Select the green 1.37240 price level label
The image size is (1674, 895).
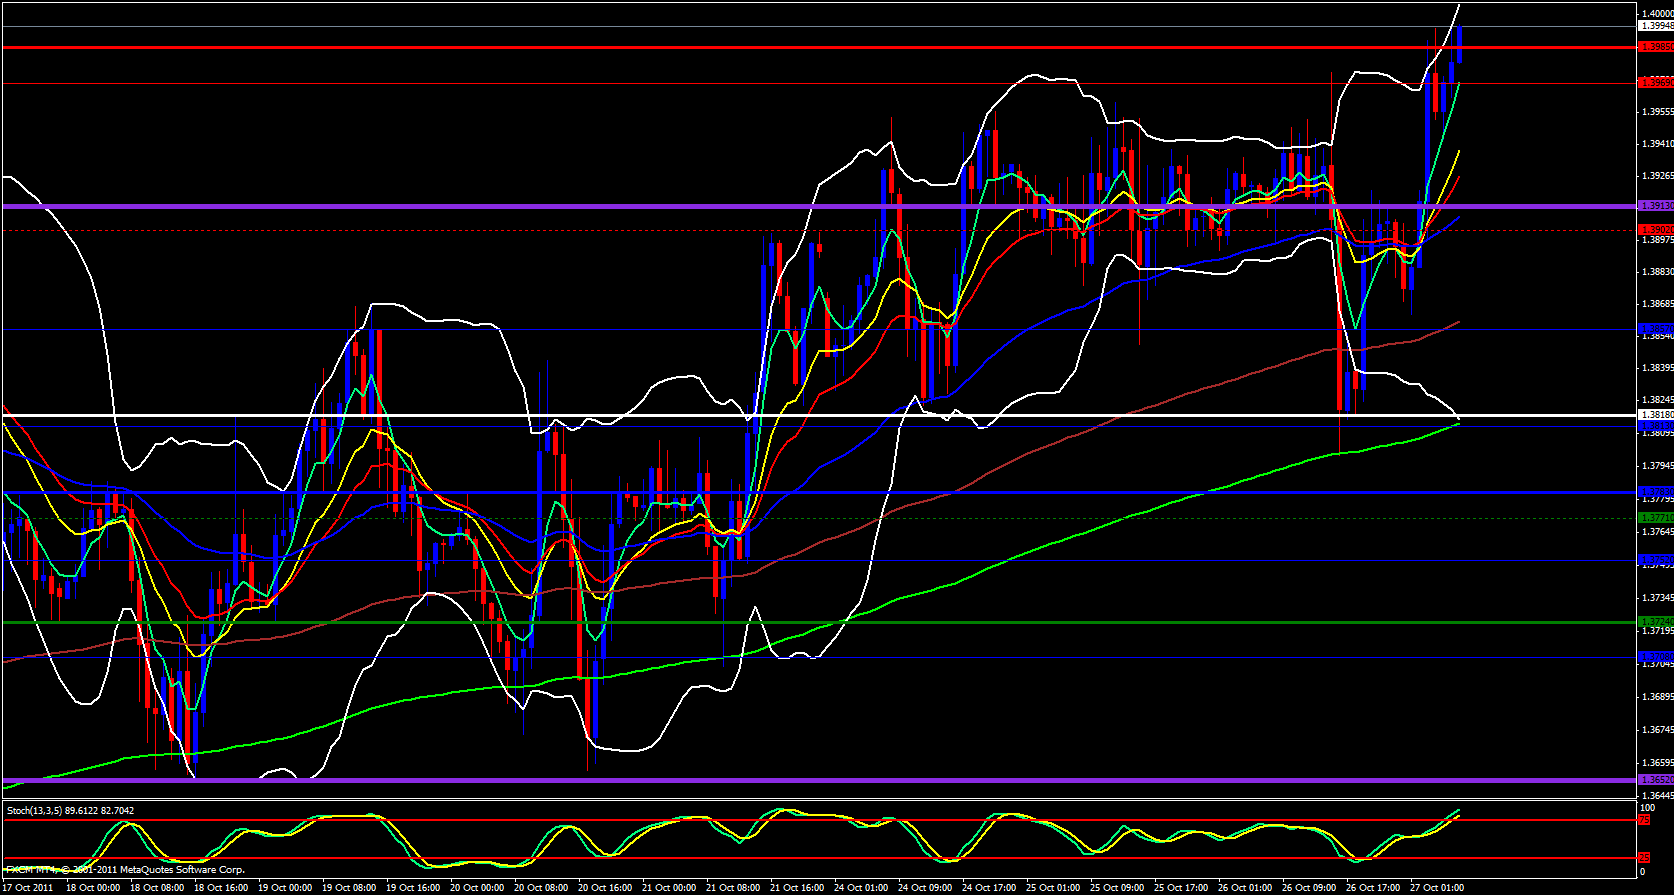pyautogui.click(x=1655, y=622)
